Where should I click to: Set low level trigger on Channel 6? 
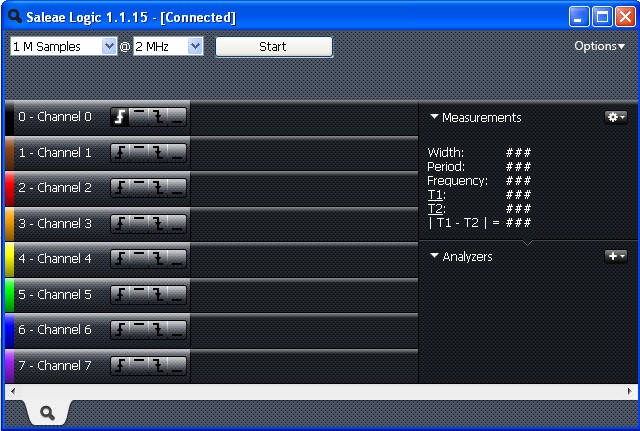[177, 330]
